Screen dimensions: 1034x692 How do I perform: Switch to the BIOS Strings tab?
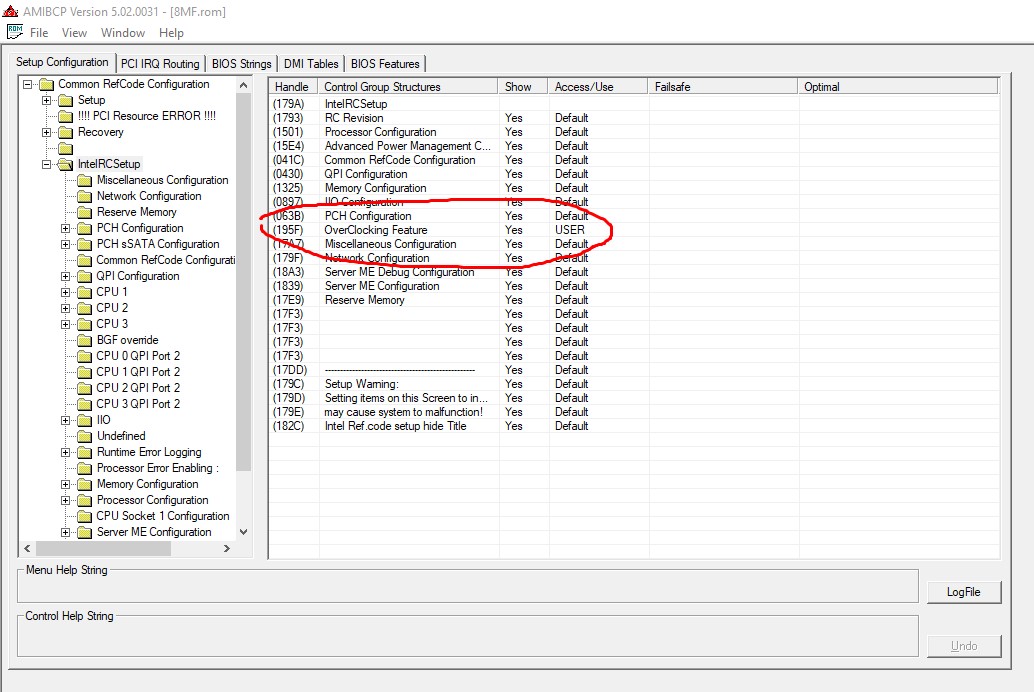coord(241,63)
